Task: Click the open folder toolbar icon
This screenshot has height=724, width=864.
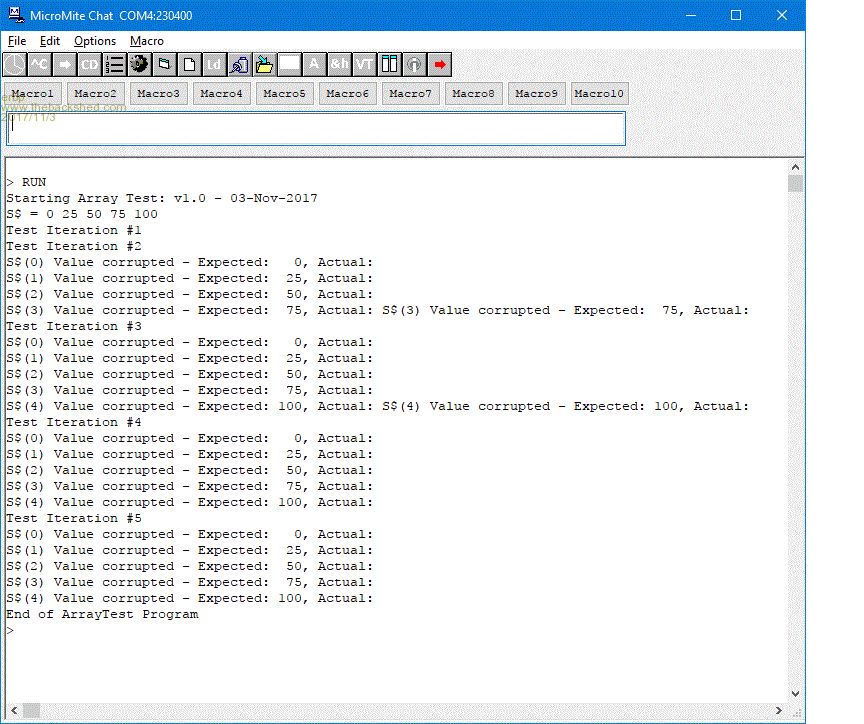Action: click(264, 65)
